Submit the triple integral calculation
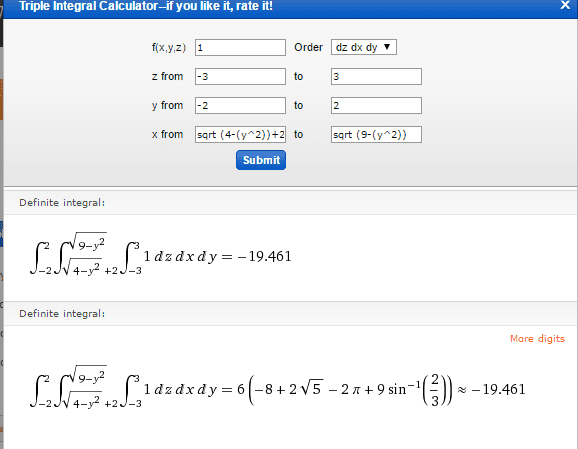The height and width of the screenshot is (449, 578). pyautogui.click(x=261, y=160)
